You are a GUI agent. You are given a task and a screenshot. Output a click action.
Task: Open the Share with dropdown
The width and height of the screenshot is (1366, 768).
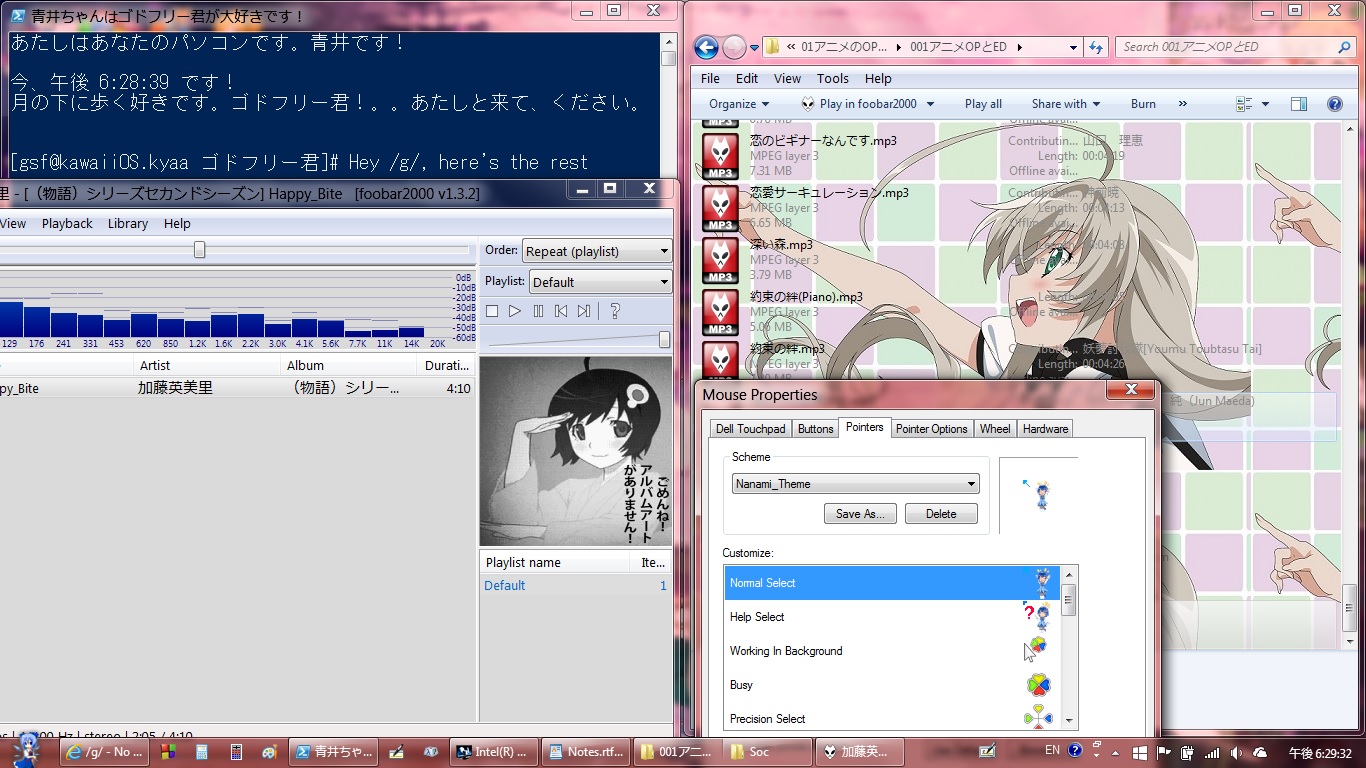(x=1066, y=104)
